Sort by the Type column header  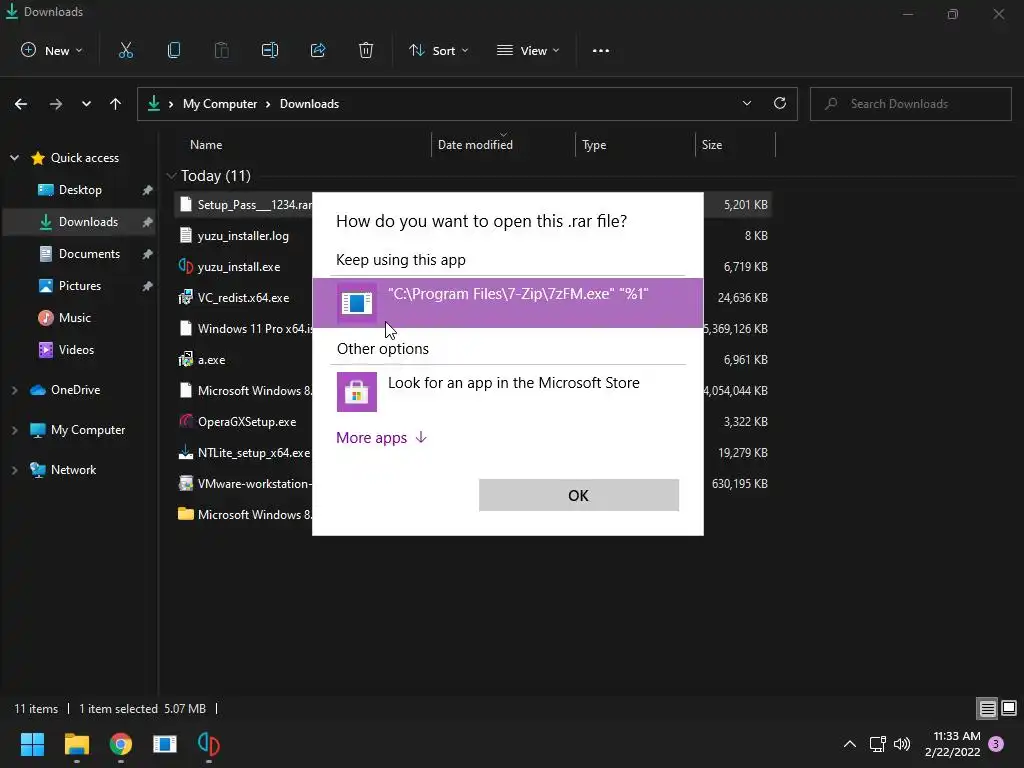[594, 145]
